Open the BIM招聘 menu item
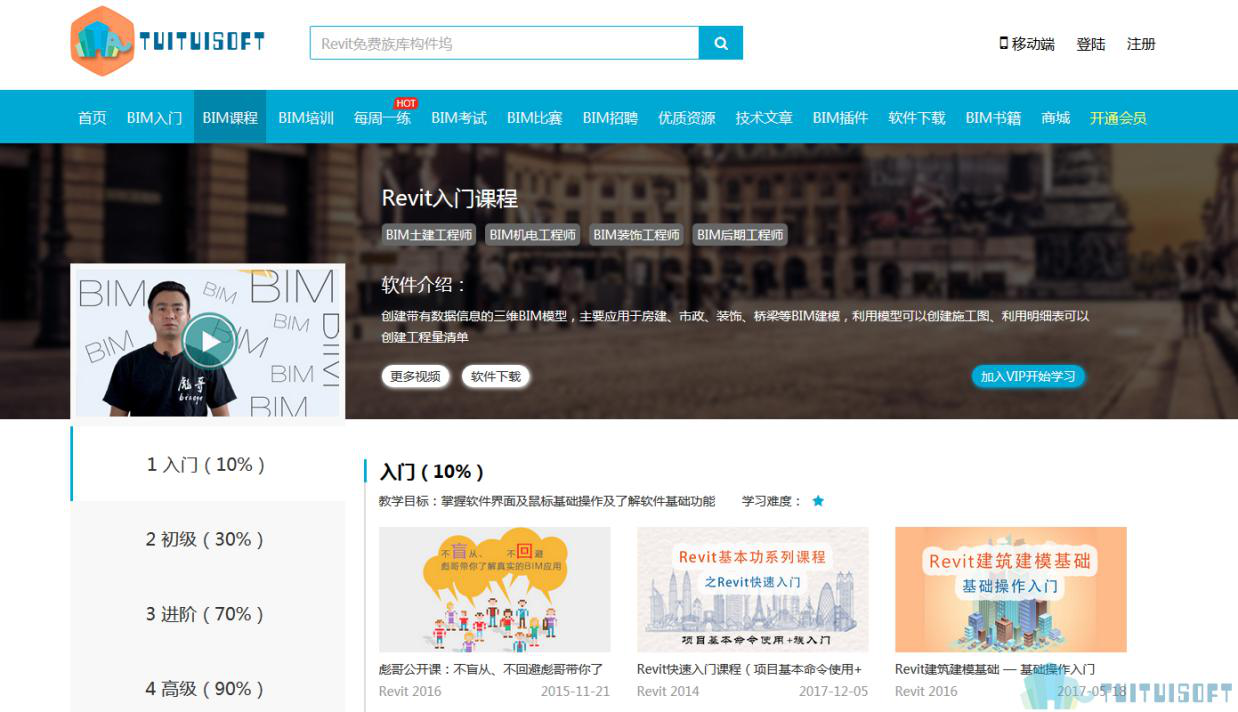 coord(610,118)
